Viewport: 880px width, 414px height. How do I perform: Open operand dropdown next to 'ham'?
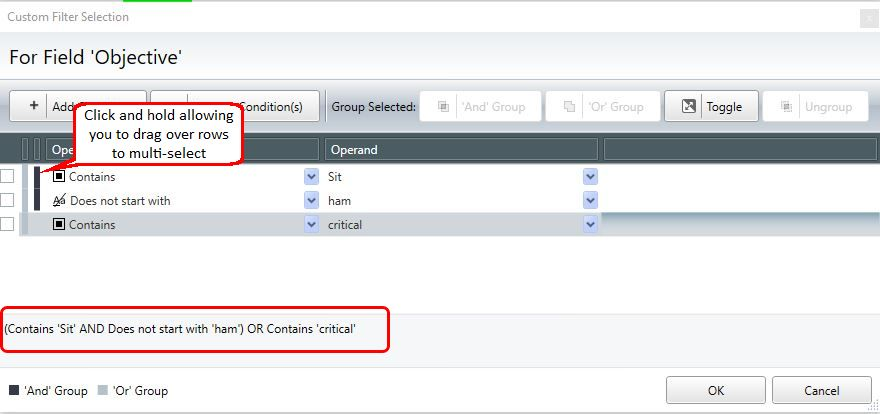click(x=590, y=200)
